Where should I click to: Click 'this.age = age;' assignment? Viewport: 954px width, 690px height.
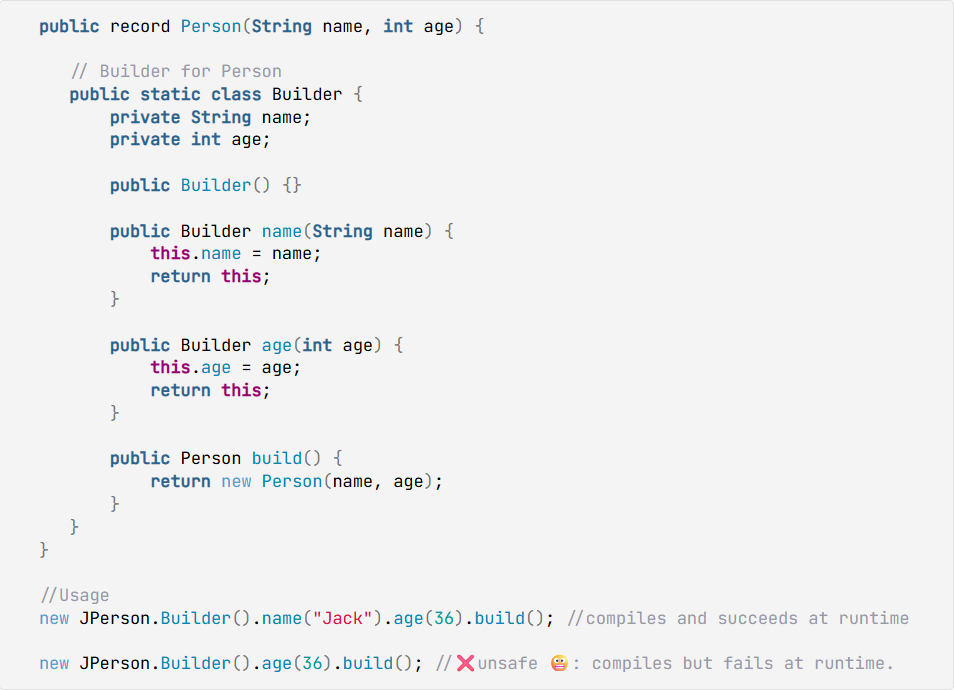[226, 368]
